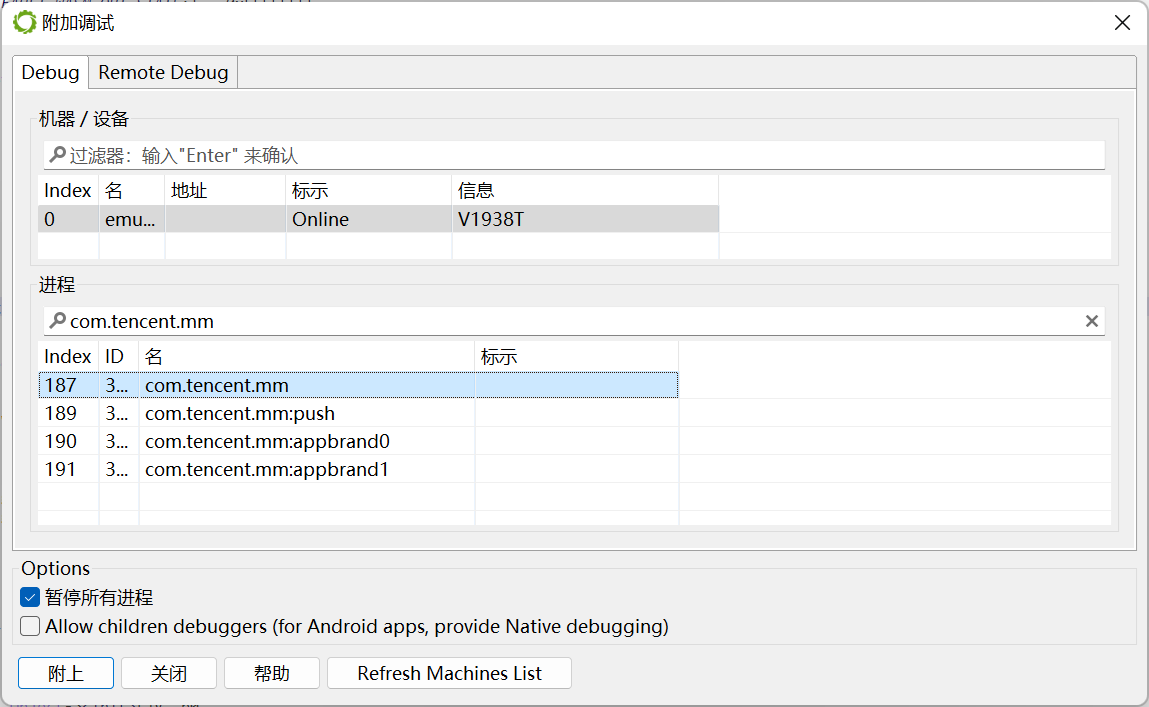Click the 标示 header in process table

click(x=577, y=356)
